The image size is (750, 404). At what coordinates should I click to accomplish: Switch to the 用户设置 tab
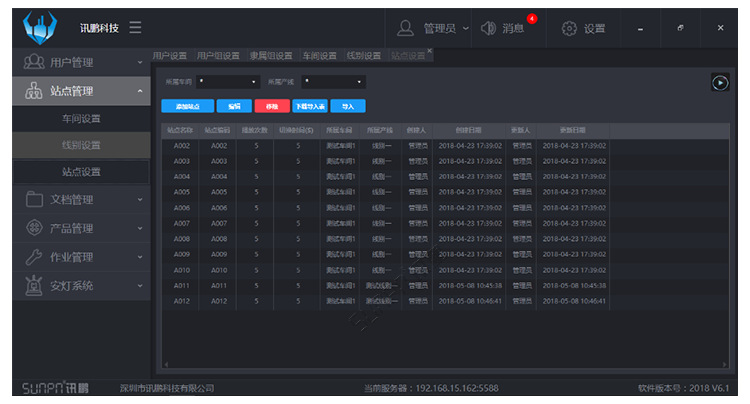[x=170, y=56]
